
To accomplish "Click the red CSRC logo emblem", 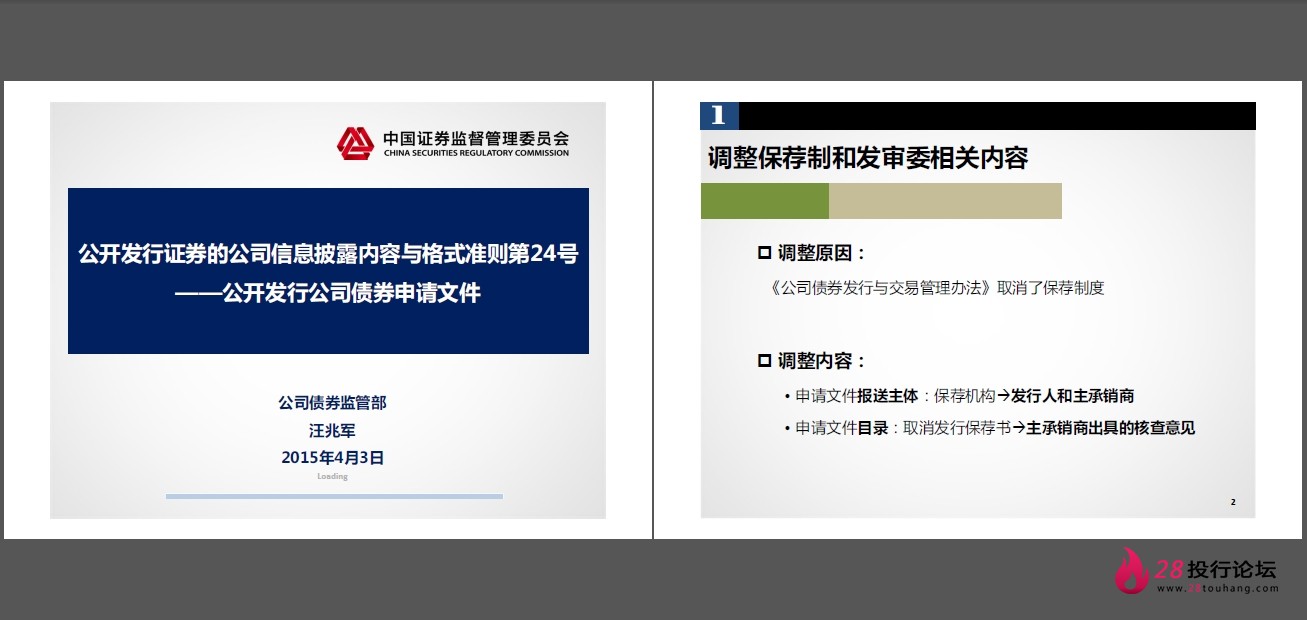I will [x=354, y=143].
